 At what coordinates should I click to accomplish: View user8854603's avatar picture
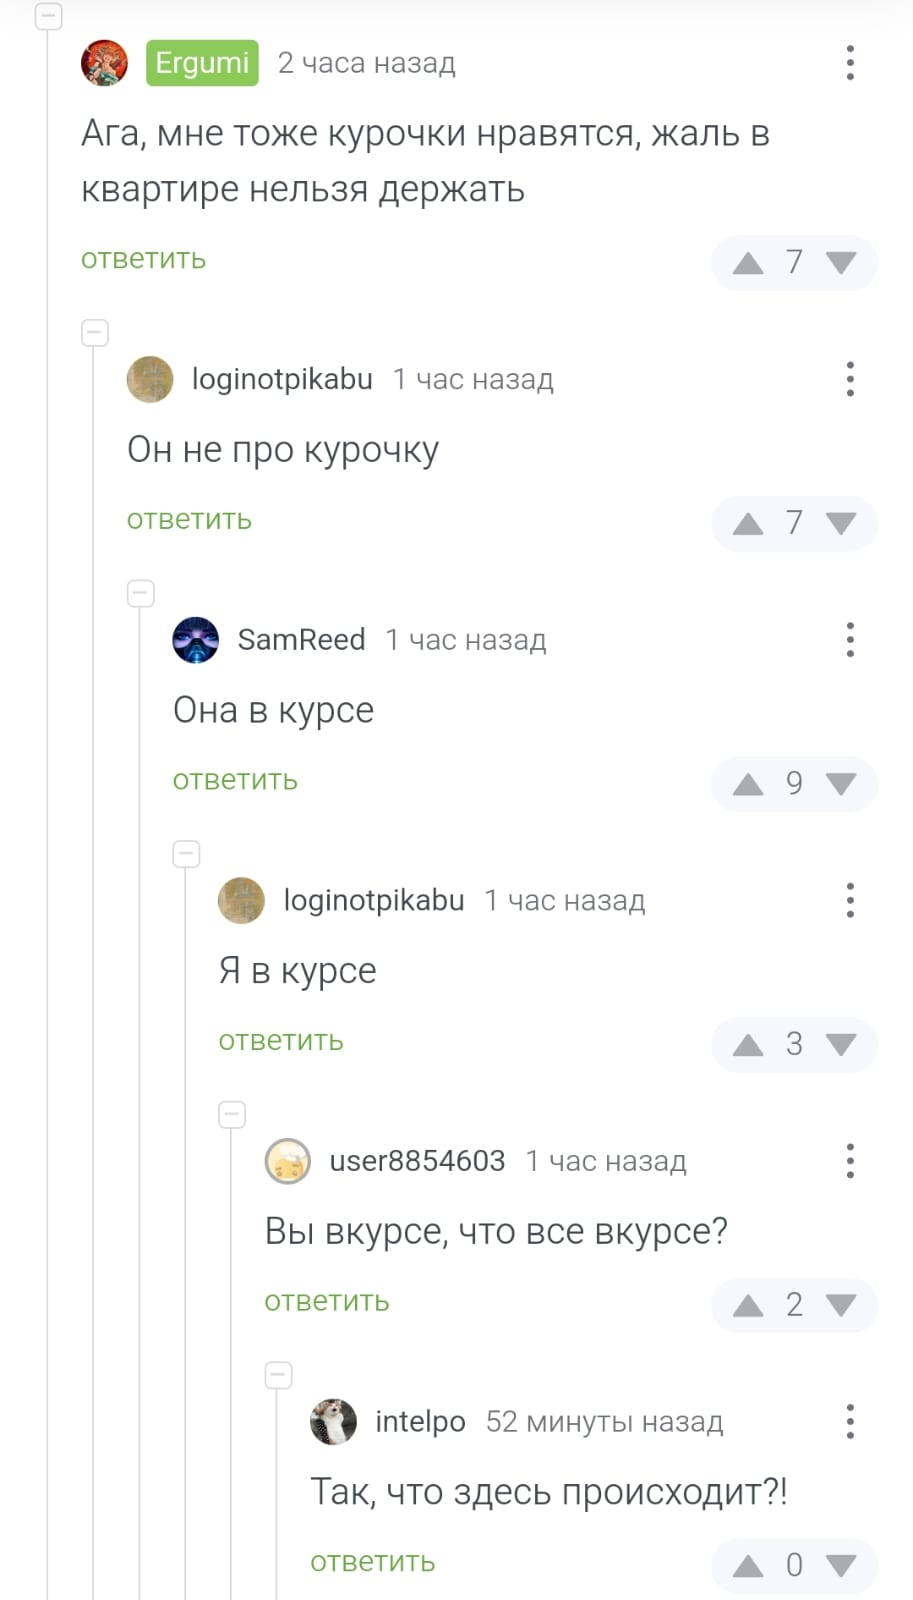288,1161
